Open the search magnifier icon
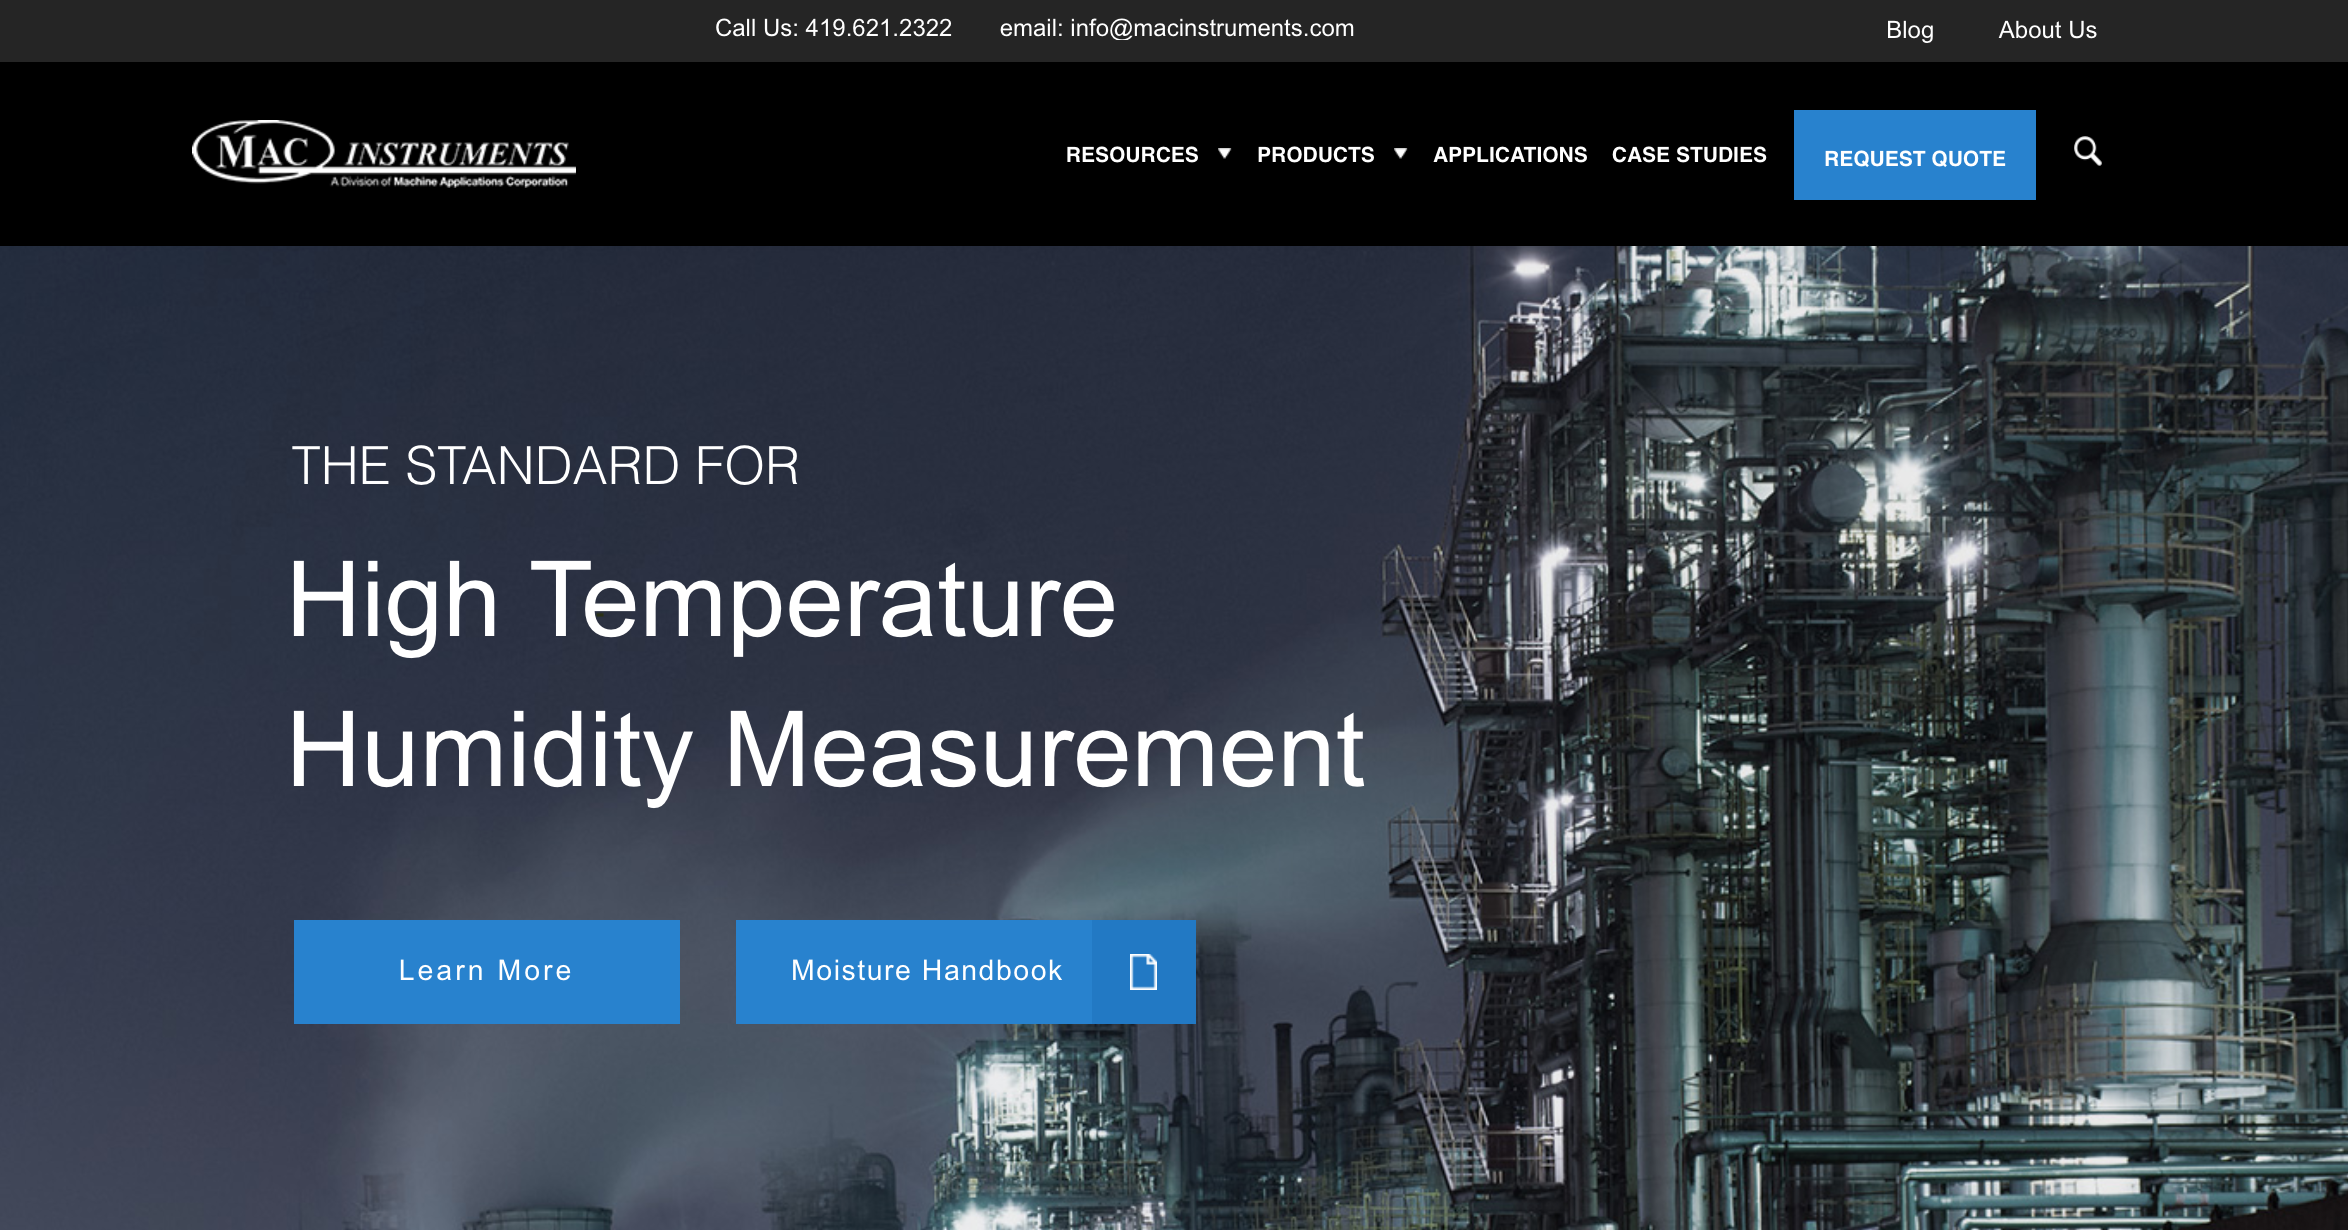This screenshot has width=2348, height=1230. [x=2087, y=152]
